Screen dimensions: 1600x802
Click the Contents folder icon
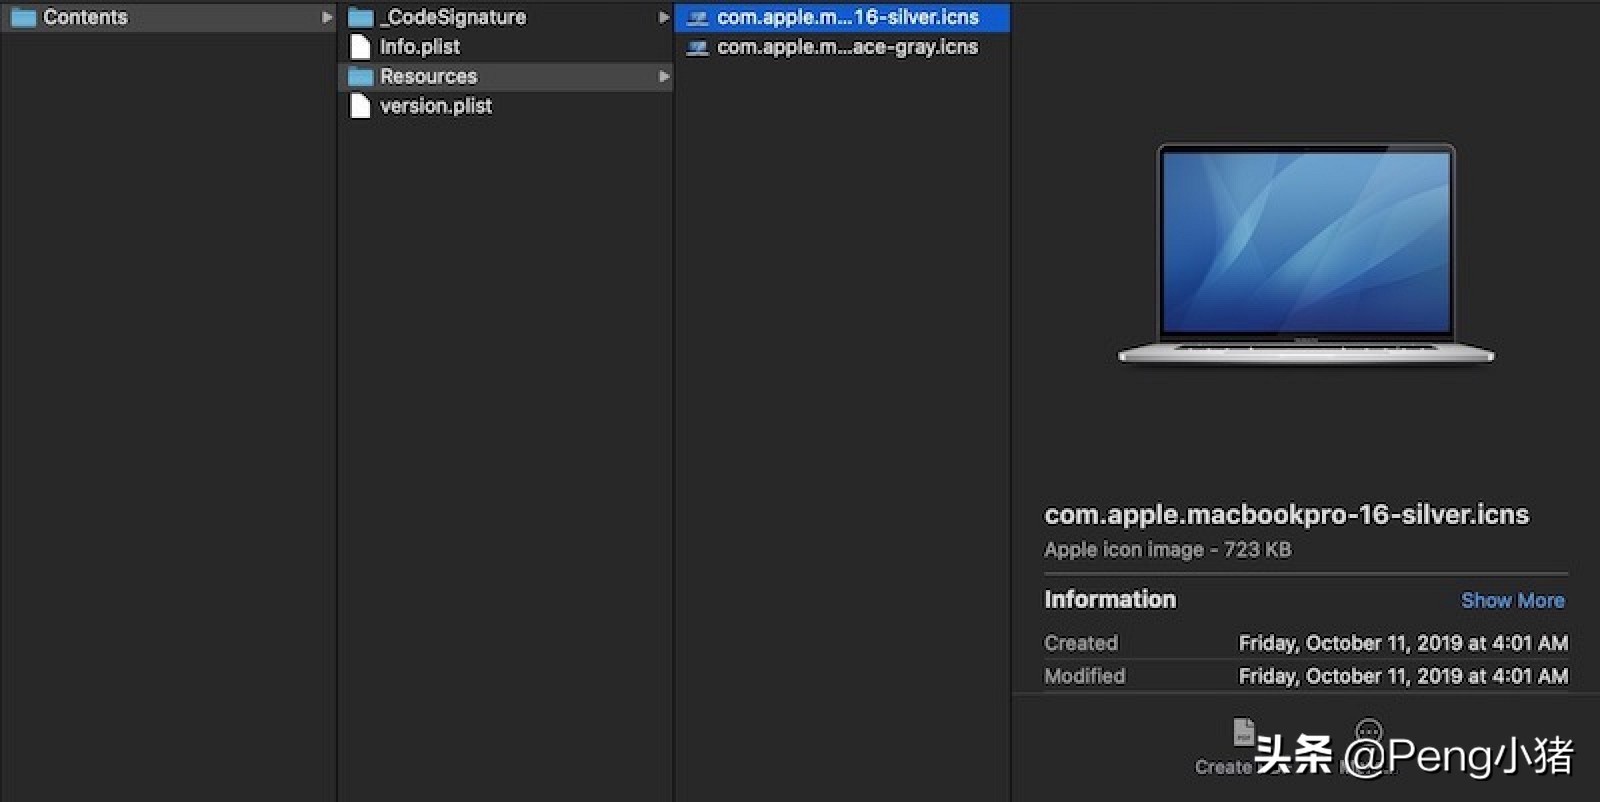tap(23, 17)
